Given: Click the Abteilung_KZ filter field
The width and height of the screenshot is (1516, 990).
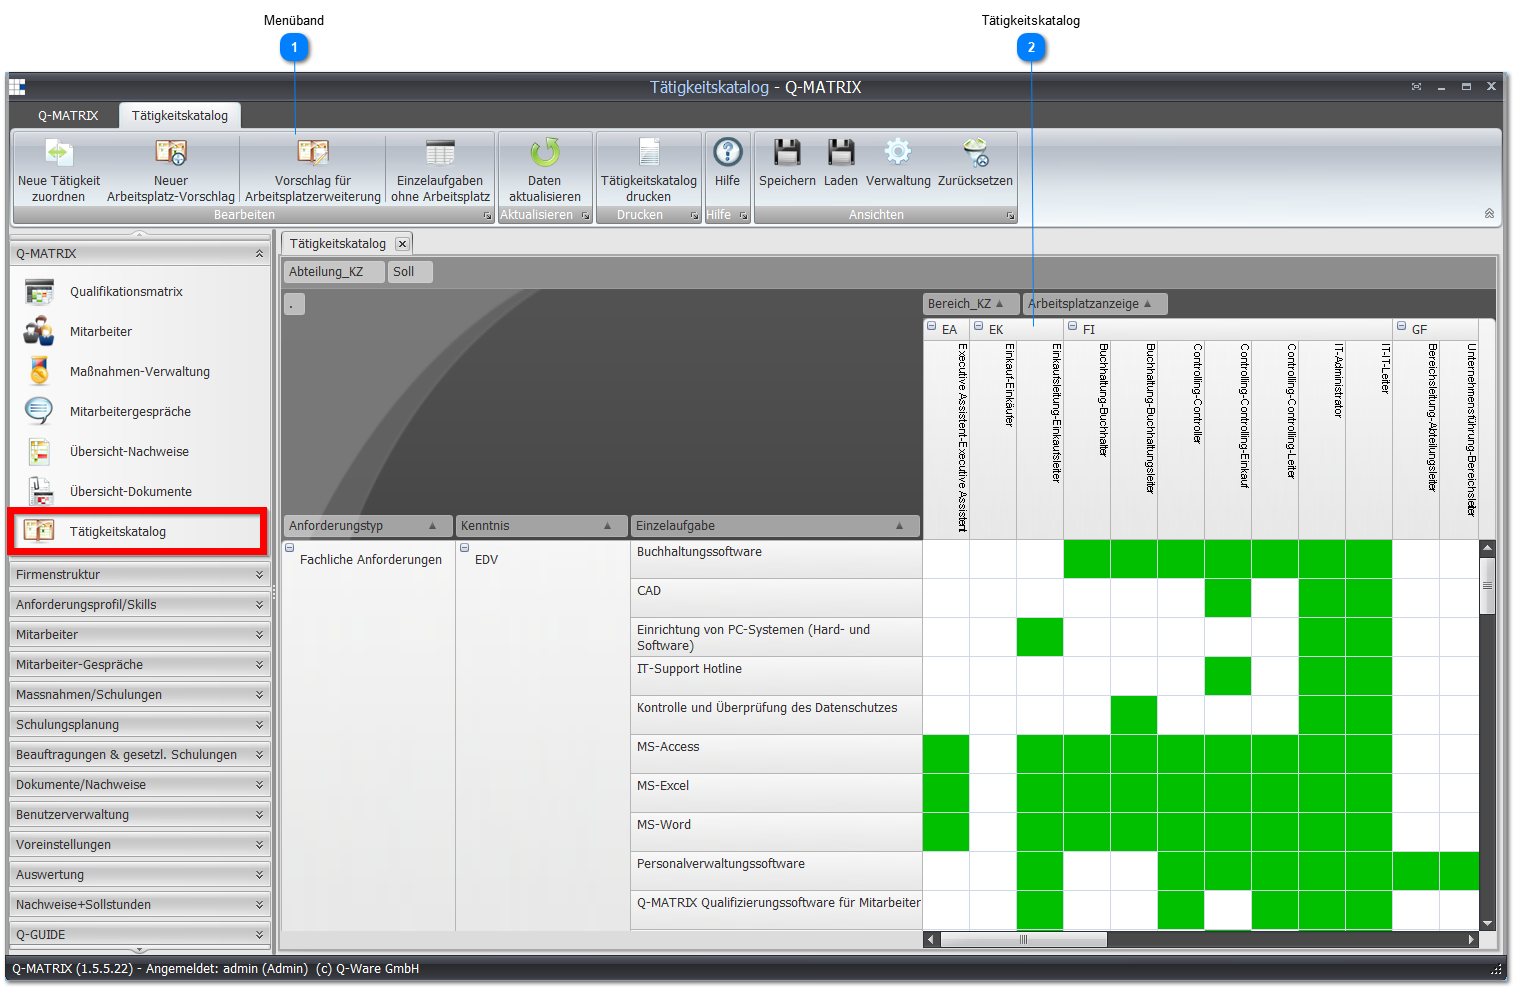Looking at the screenshot, I should tap(335, 272).
